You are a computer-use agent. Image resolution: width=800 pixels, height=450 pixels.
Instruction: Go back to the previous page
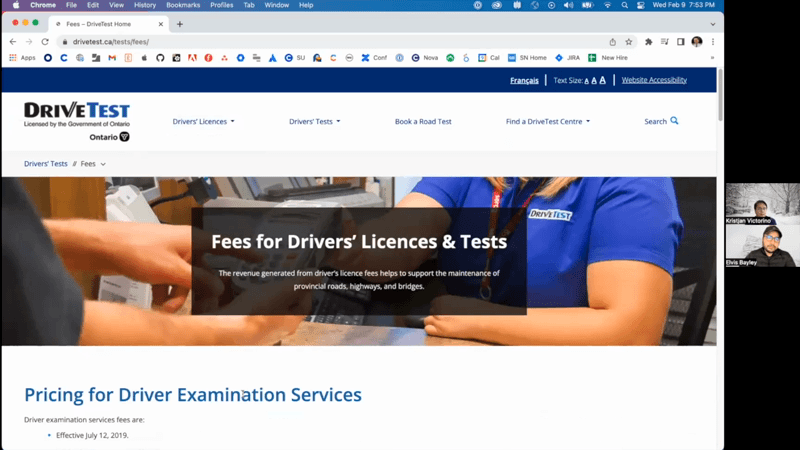point(13,42)
